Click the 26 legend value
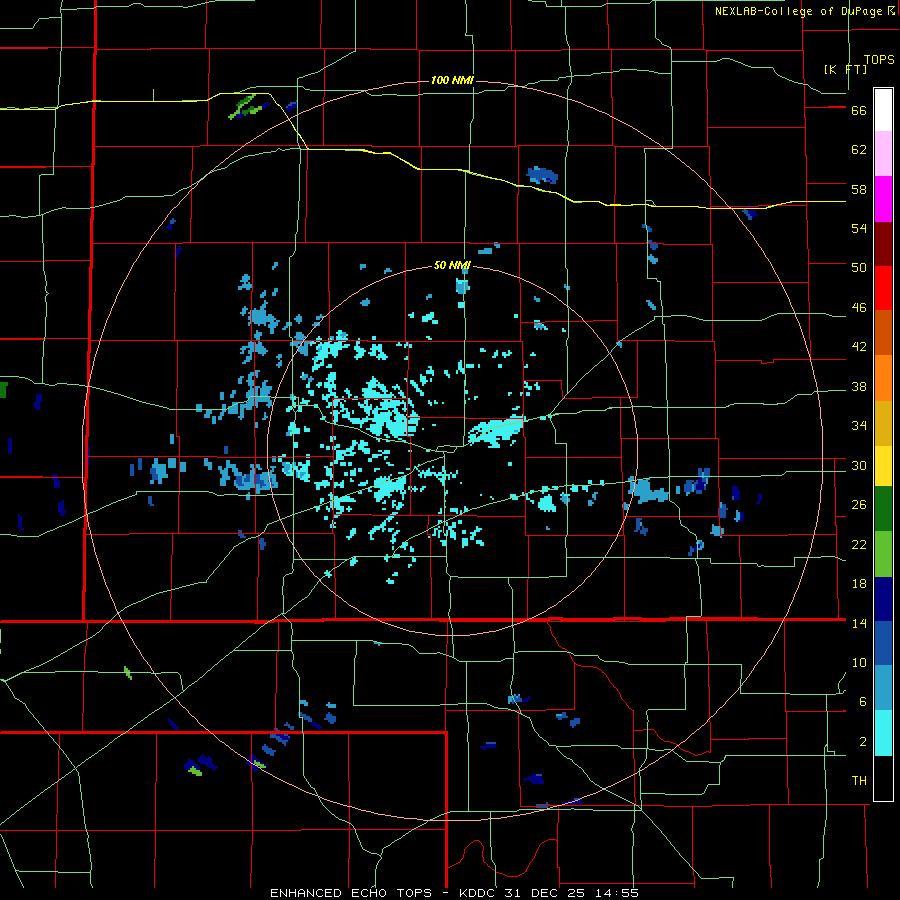This screenshot has height=900, width=900. 859,505
